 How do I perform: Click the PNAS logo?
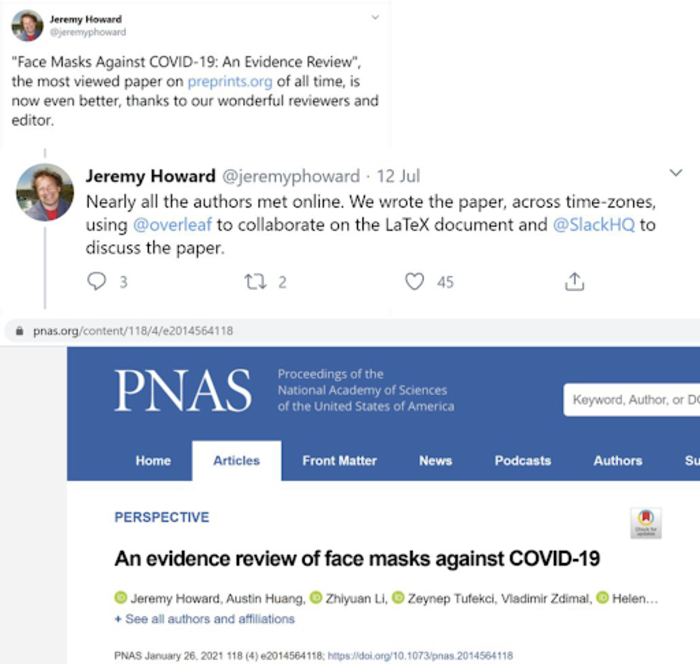pos(183,390)
